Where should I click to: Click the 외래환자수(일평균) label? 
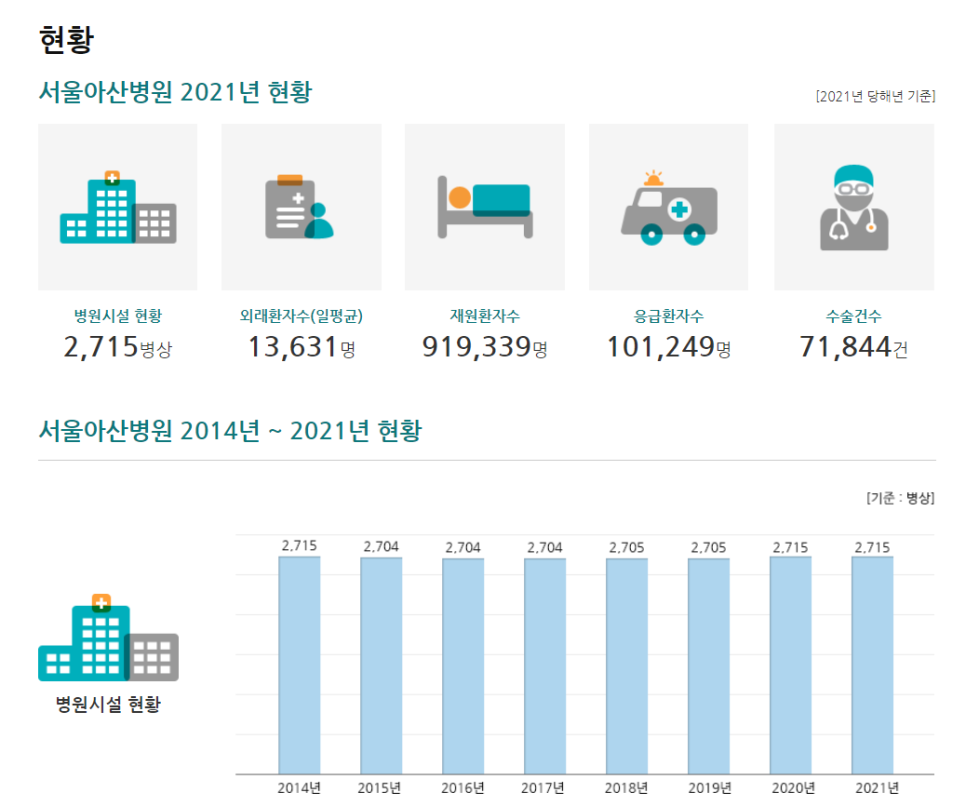301,316
